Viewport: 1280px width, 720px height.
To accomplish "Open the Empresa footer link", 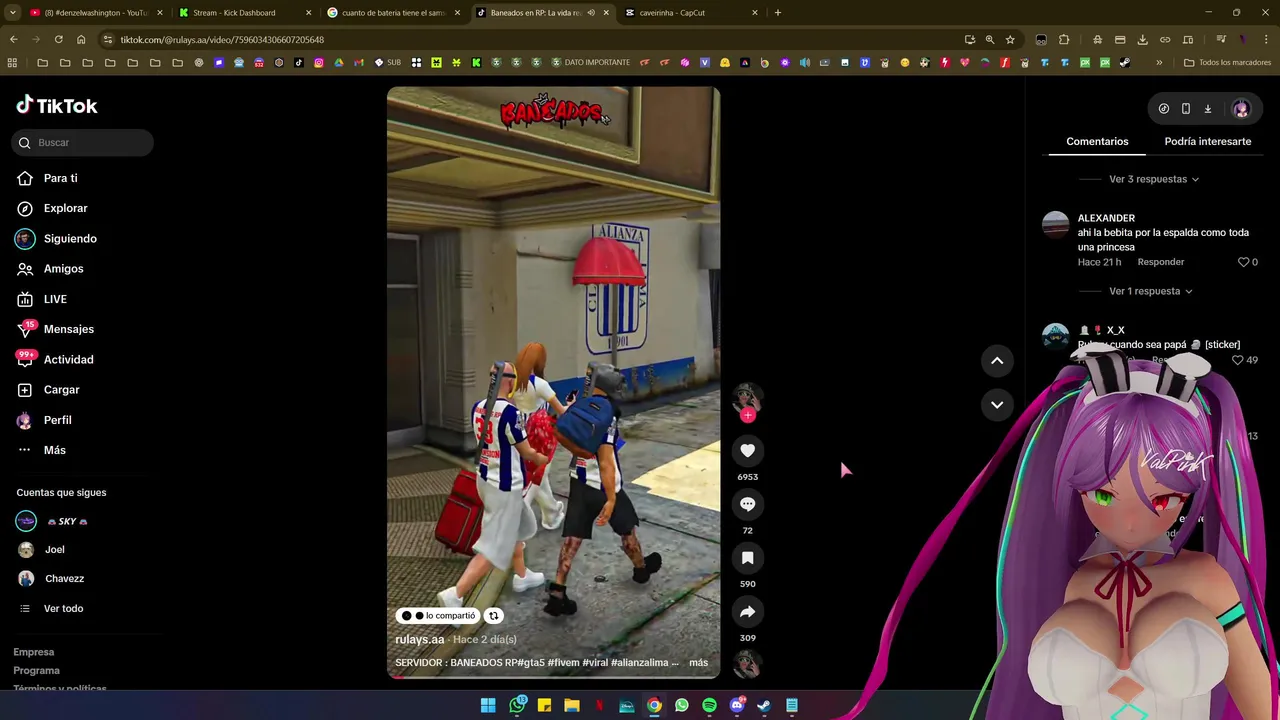I will pos(33,652).
